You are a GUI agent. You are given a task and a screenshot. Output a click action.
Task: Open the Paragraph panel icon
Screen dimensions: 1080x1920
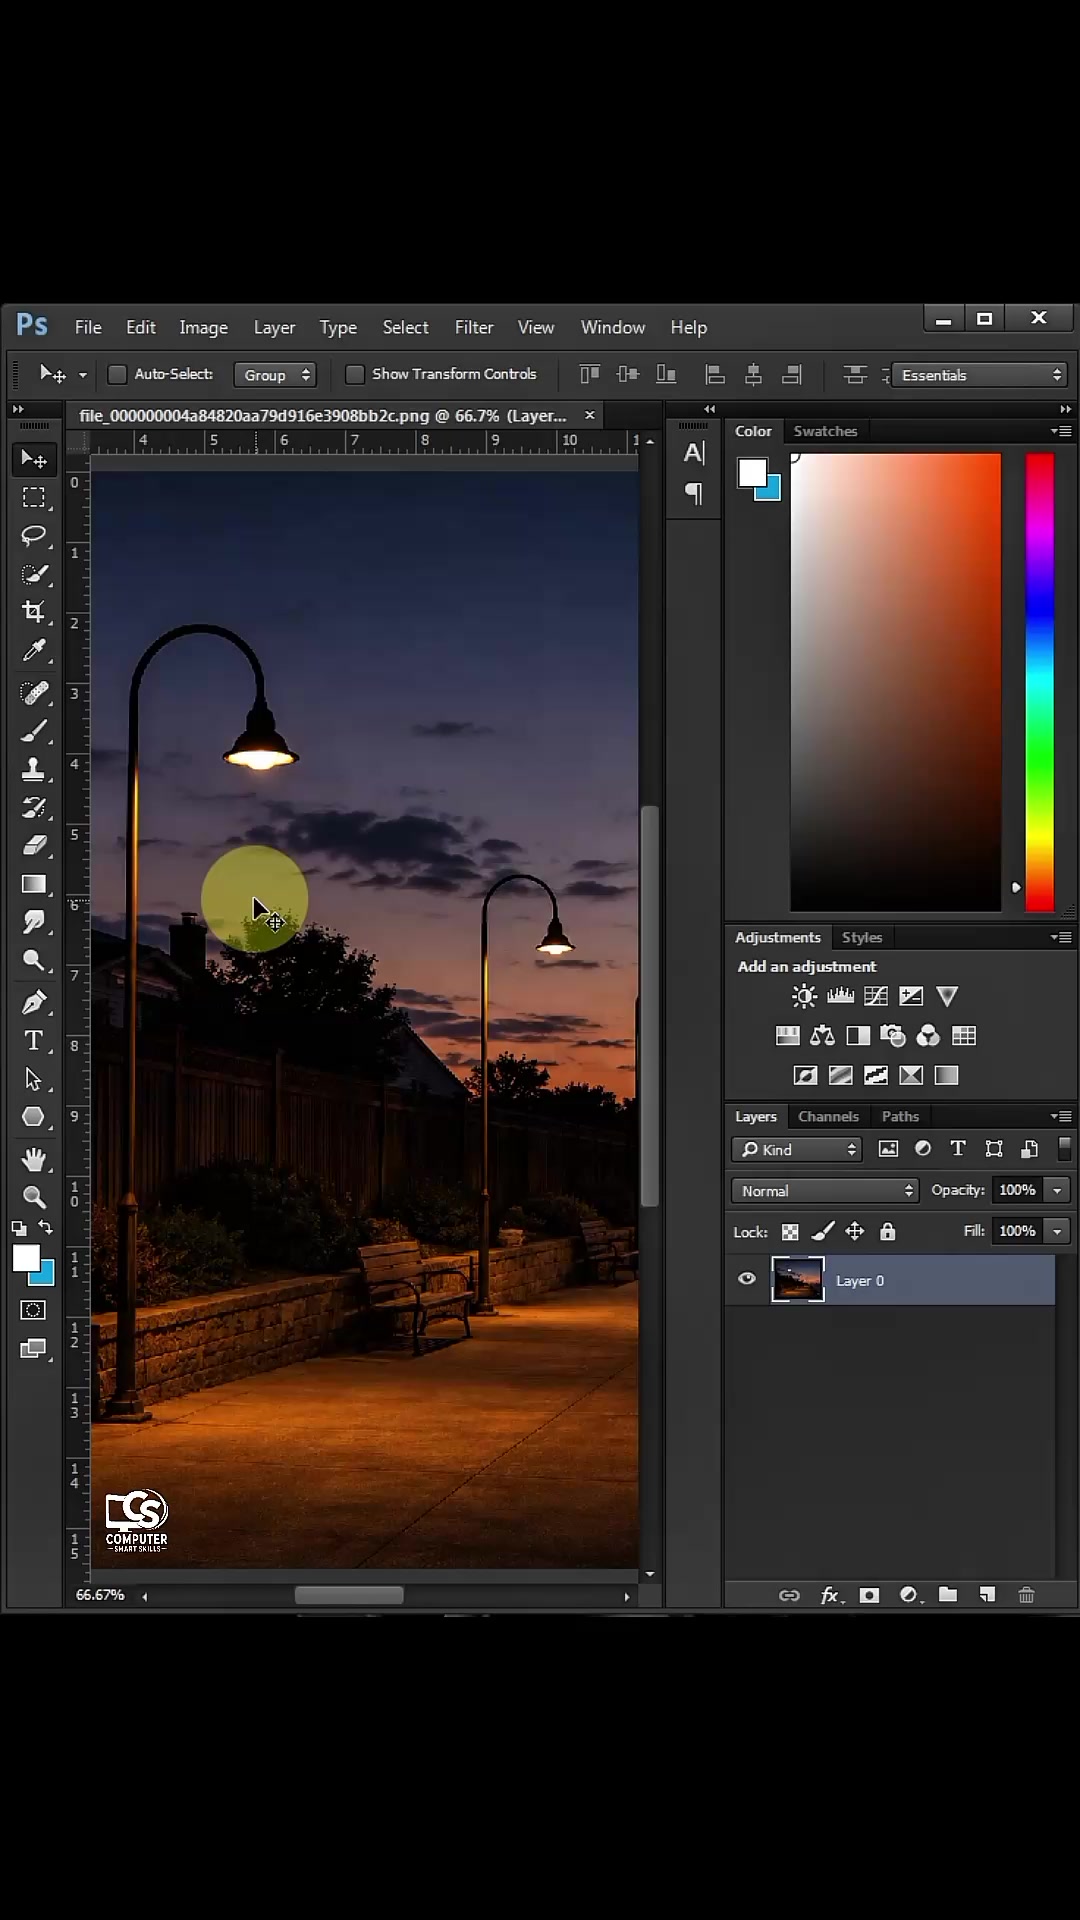[694, 493]
